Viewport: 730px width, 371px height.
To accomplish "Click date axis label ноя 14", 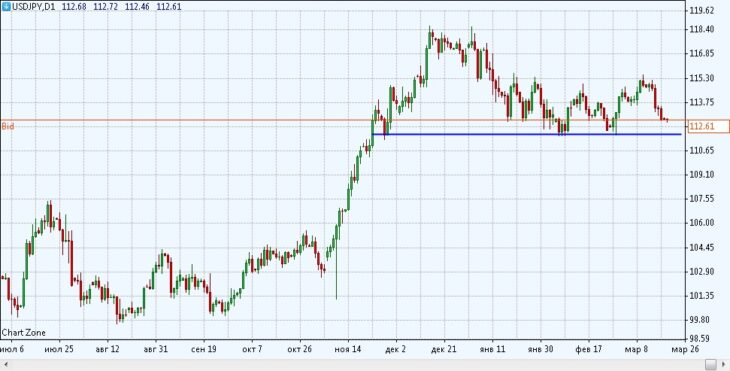I will point(348,349).
